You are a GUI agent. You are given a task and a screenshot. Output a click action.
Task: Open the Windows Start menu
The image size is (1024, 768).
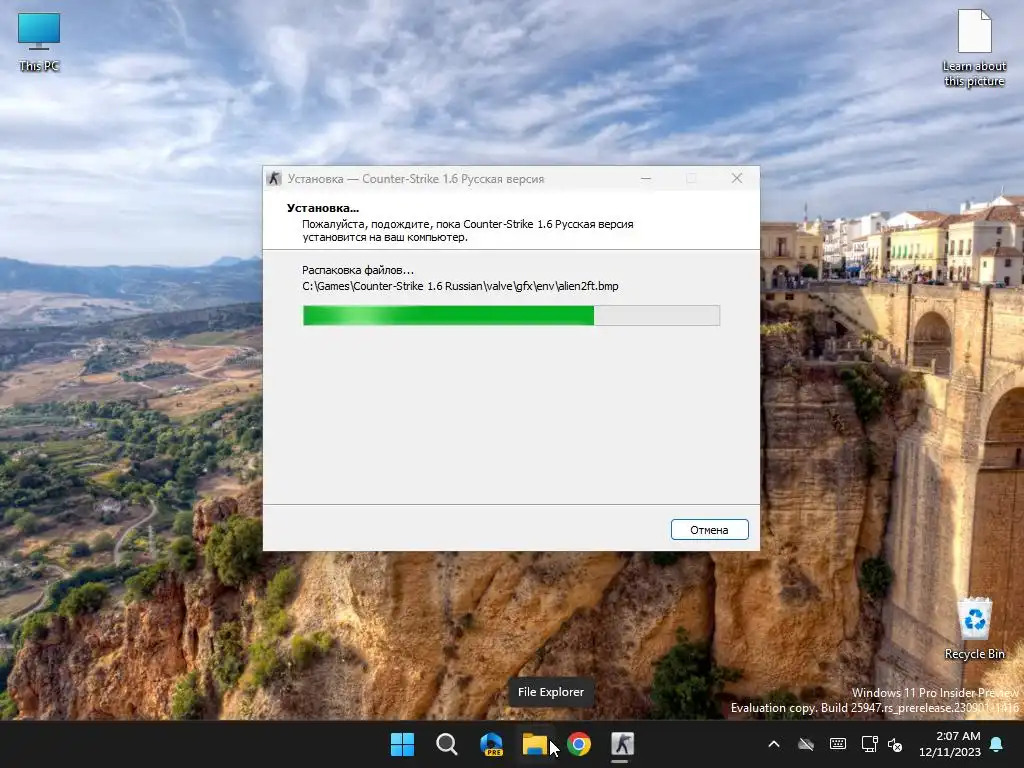click(402, 744)
